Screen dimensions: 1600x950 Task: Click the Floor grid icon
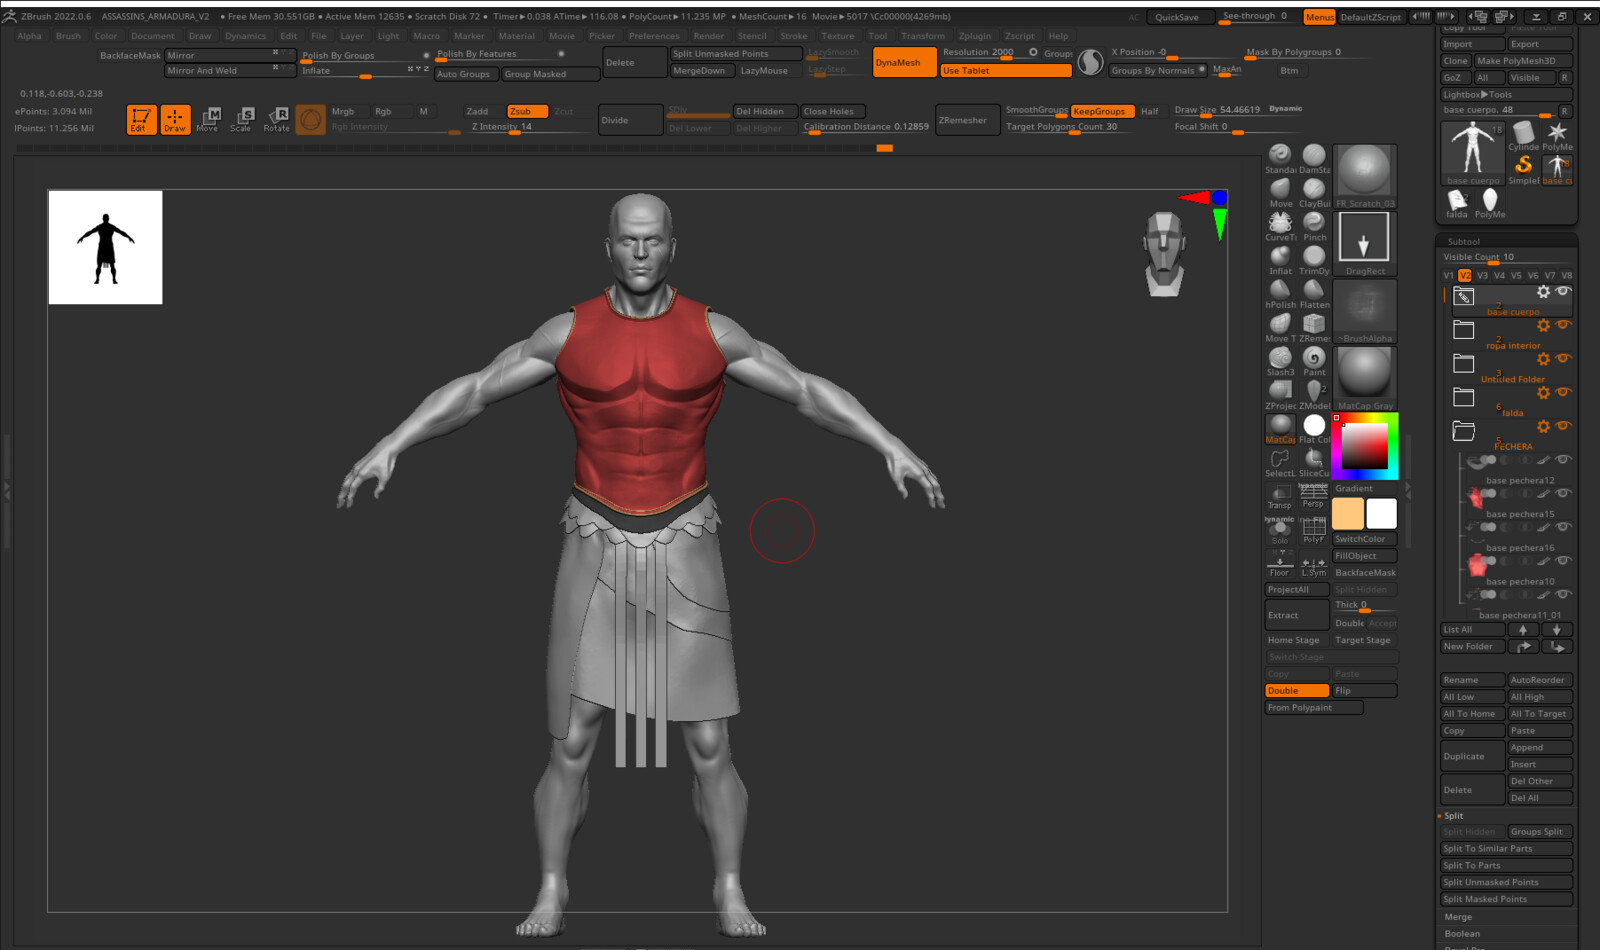tap(1280, 562)
